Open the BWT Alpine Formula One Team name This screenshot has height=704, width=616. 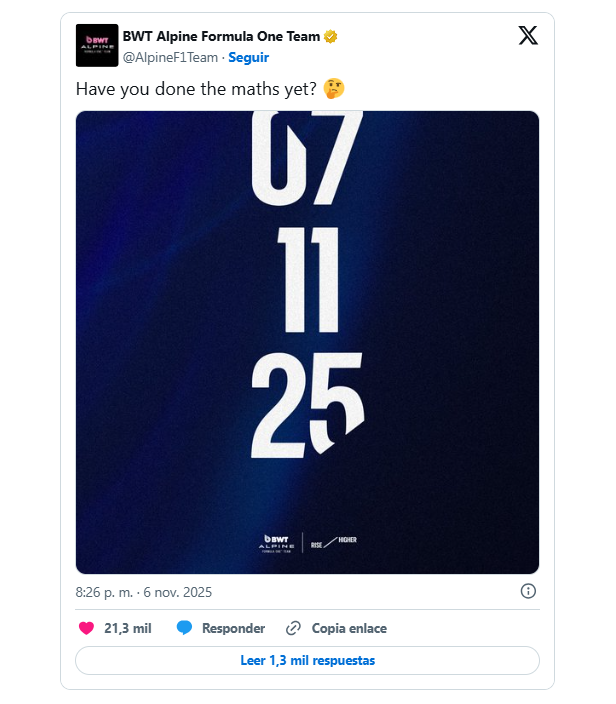pos(221,37)
